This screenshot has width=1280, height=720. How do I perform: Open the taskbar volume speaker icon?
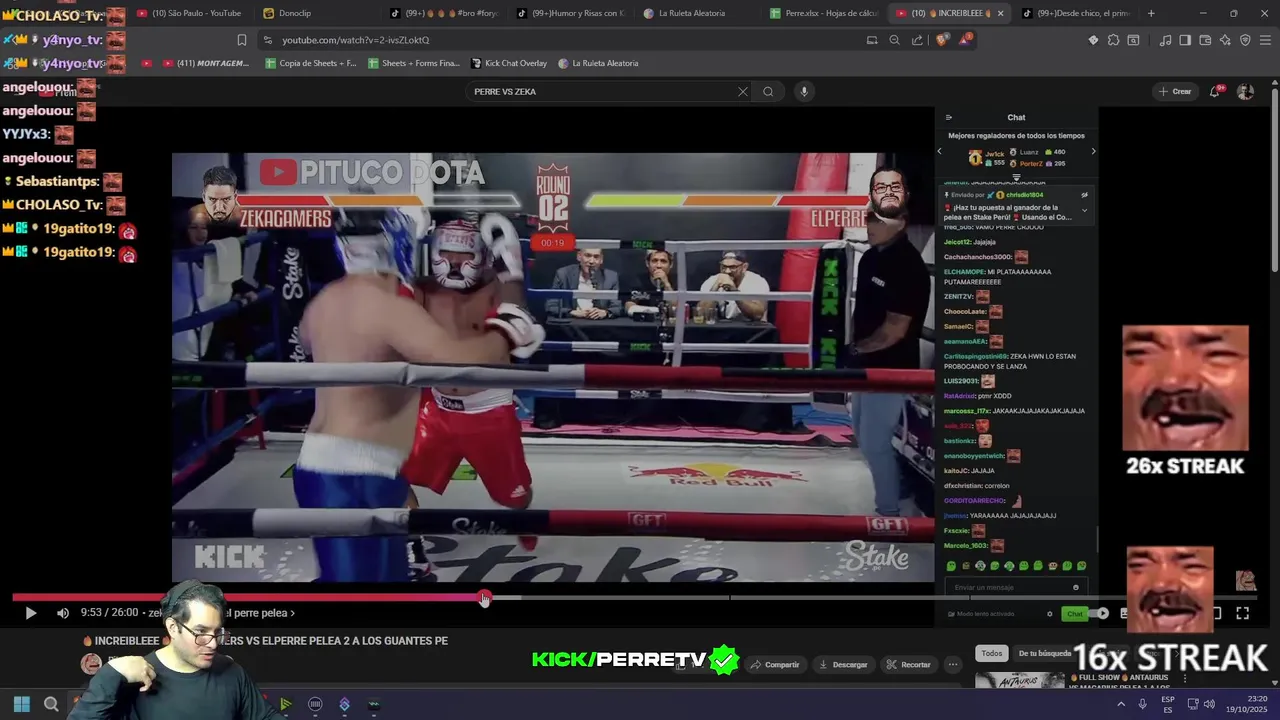click(1209, 704)
